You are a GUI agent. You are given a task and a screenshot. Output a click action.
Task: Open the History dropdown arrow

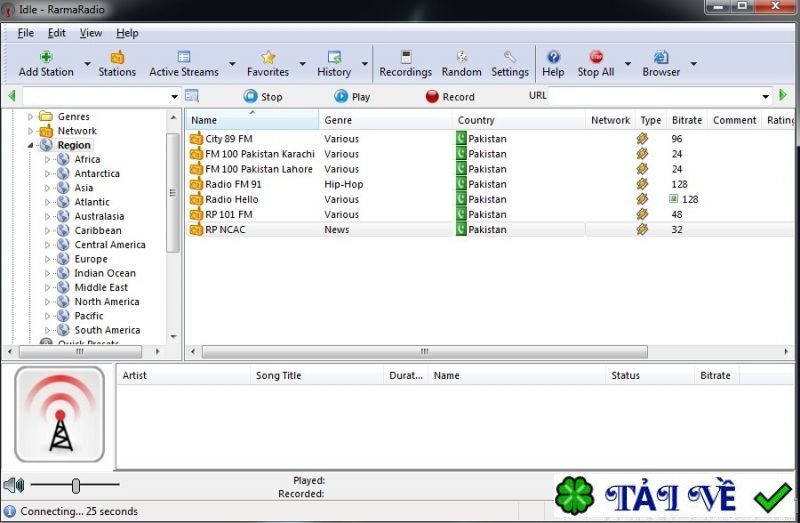coord(365,64)
